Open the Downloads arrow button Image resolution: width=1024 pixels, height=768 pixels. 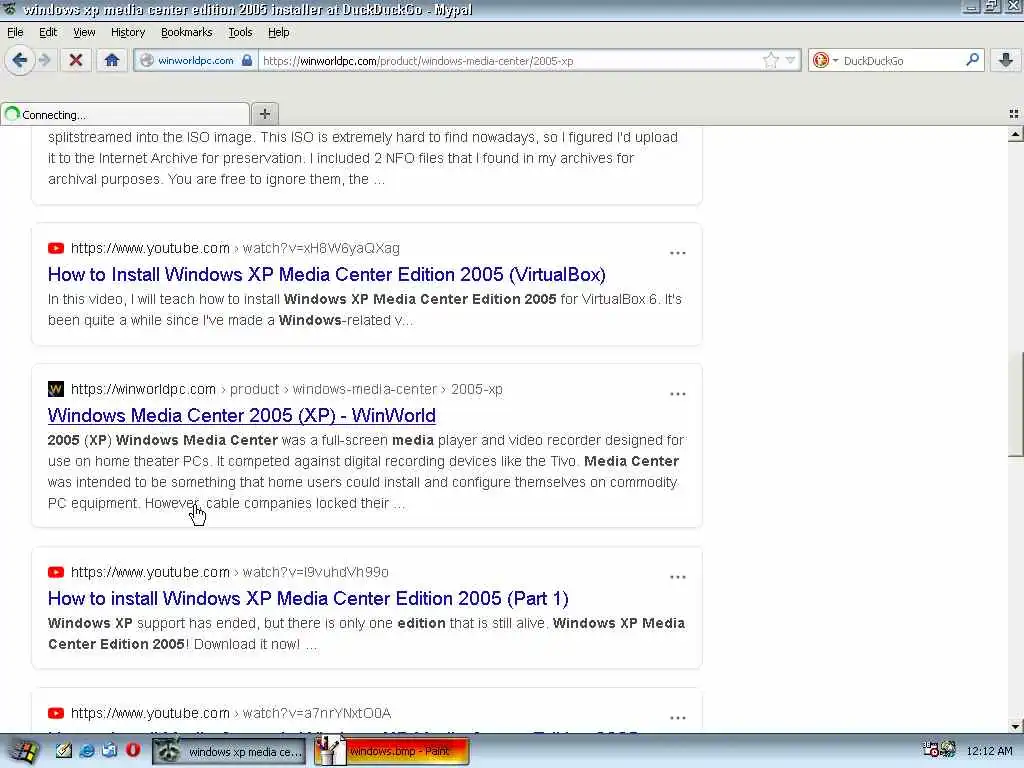pyautogui.click(x=1006, y=60)
